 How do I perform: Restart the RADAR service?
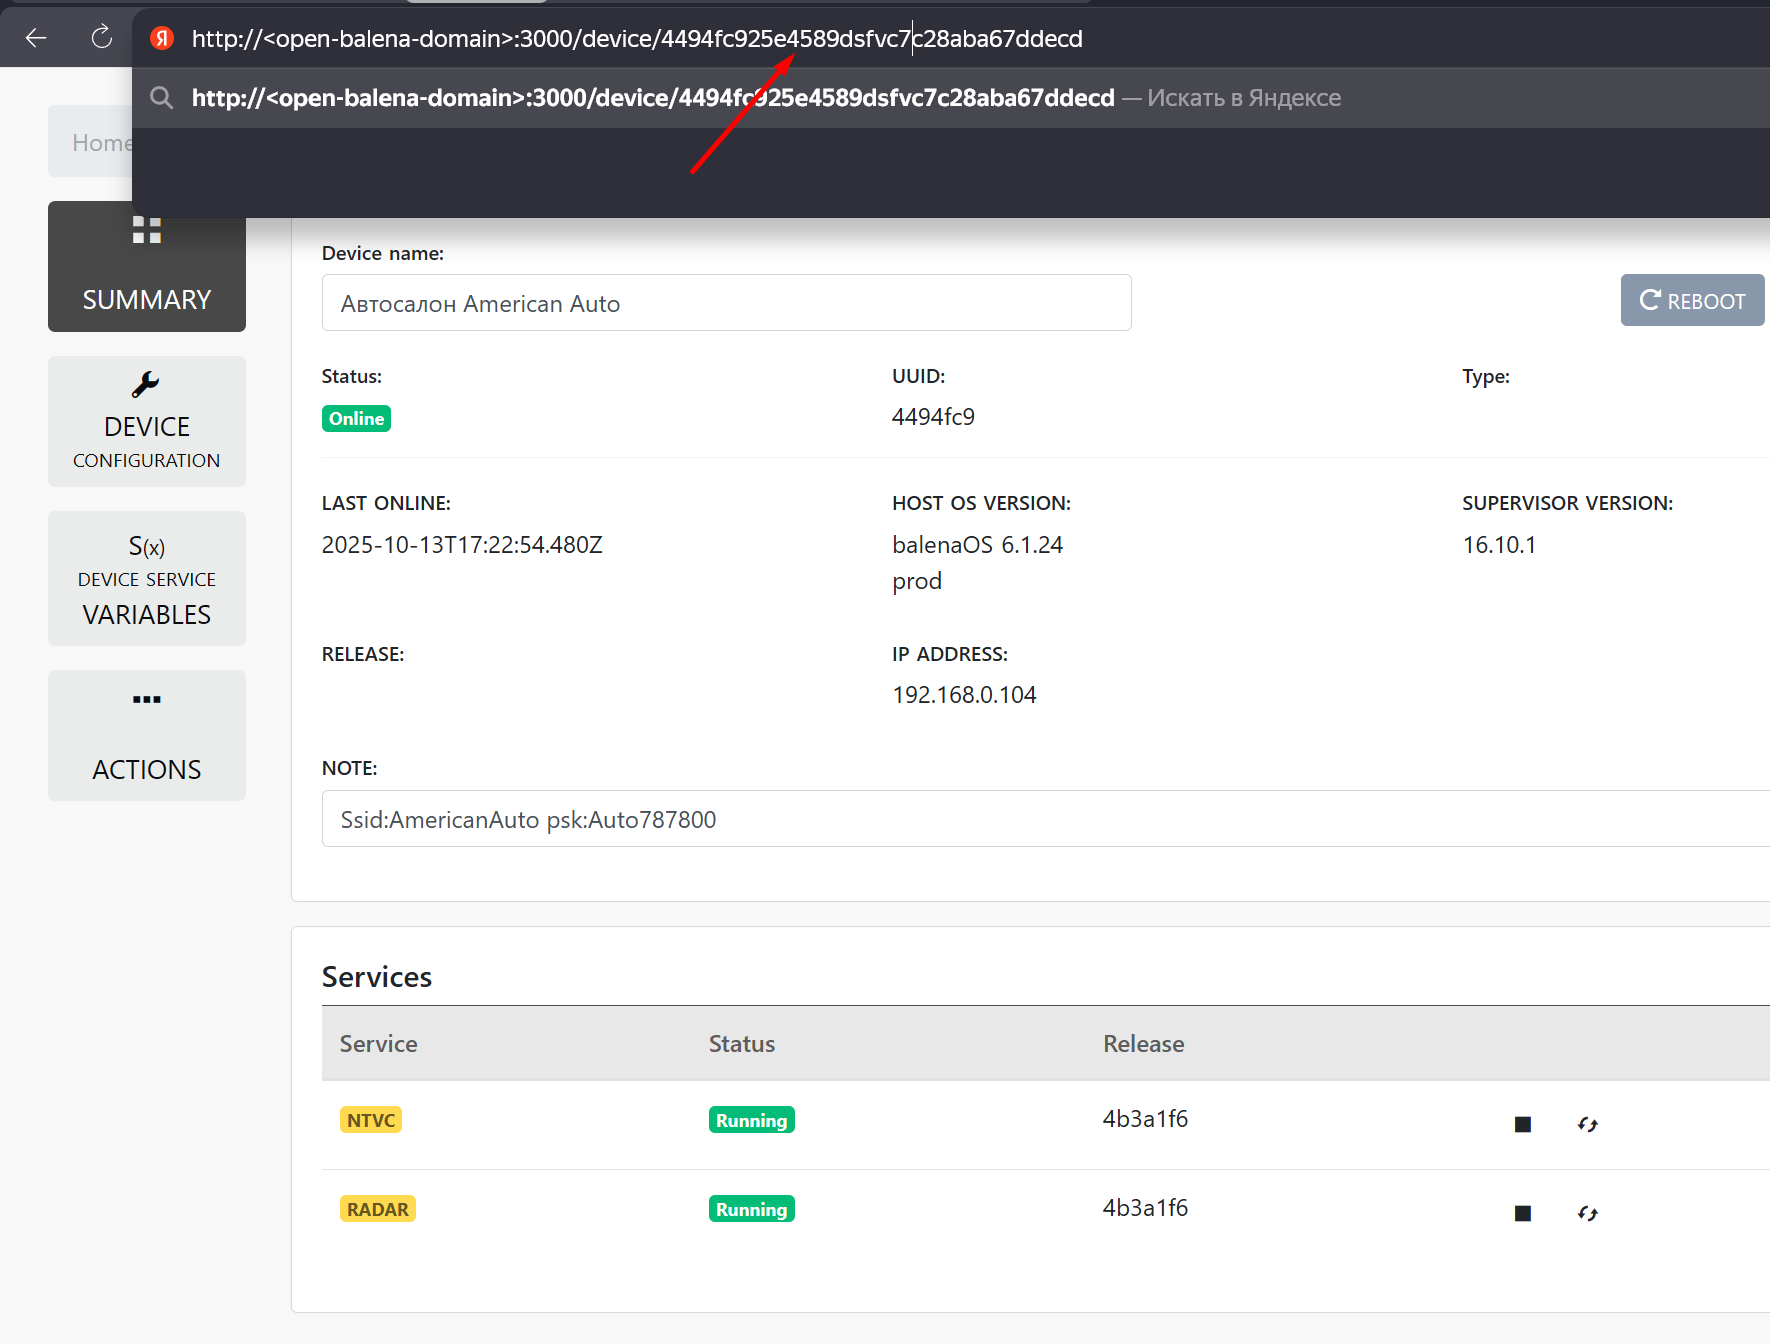[x=1587, y=1213]
